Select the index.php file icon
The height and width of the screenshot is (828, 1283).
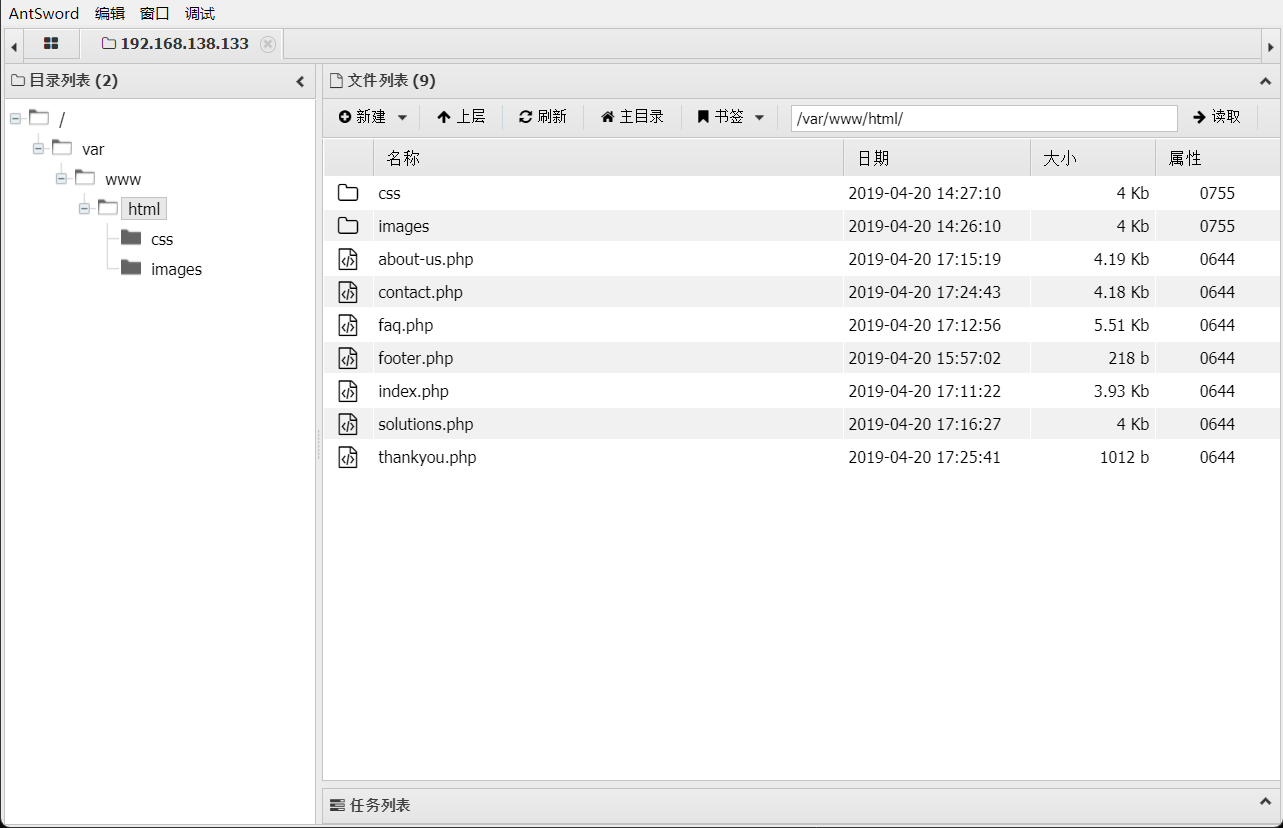[348, 391]
